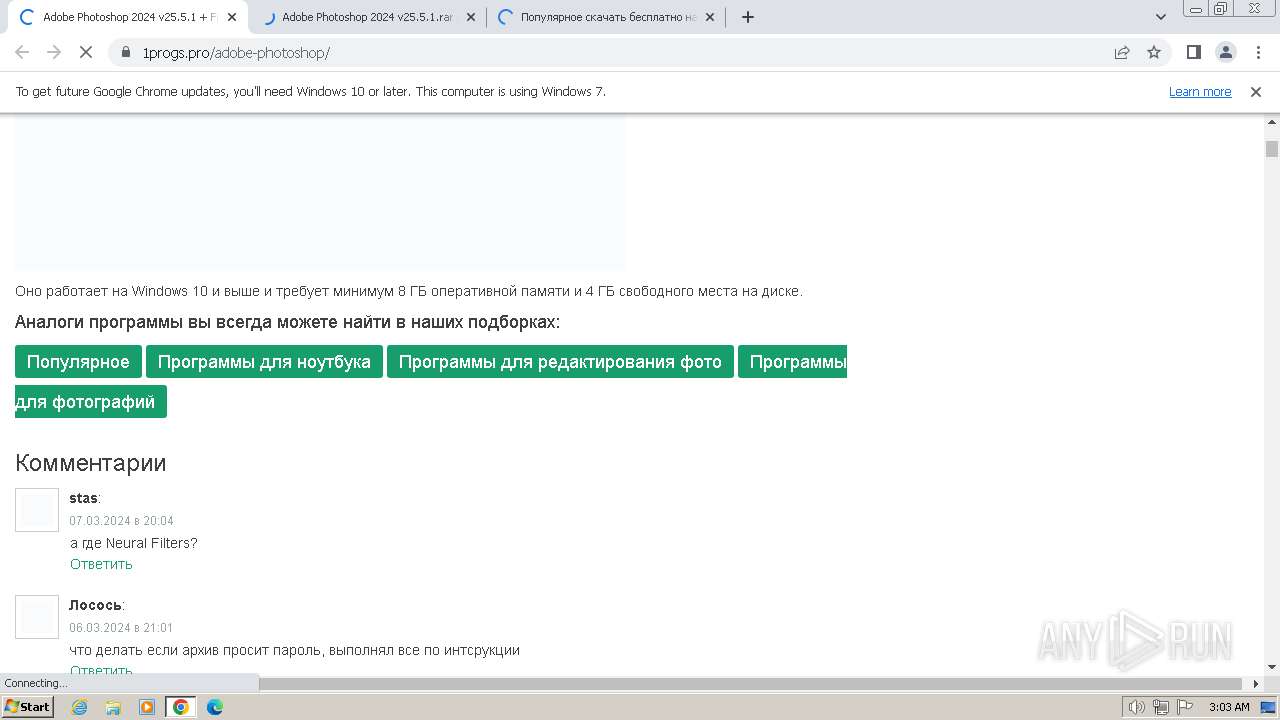Click the forward navigation arrow
The height and width of the screenshot is (720, 1280).
pos(54,52)
